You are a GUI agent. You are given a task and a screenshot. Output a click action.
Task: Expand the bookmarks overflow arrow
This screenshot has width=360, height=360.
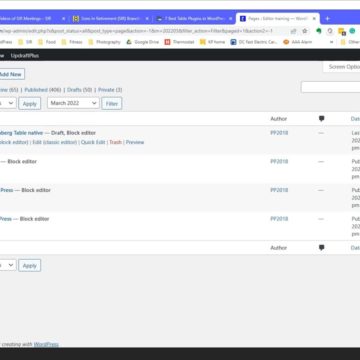click(331, 42)
